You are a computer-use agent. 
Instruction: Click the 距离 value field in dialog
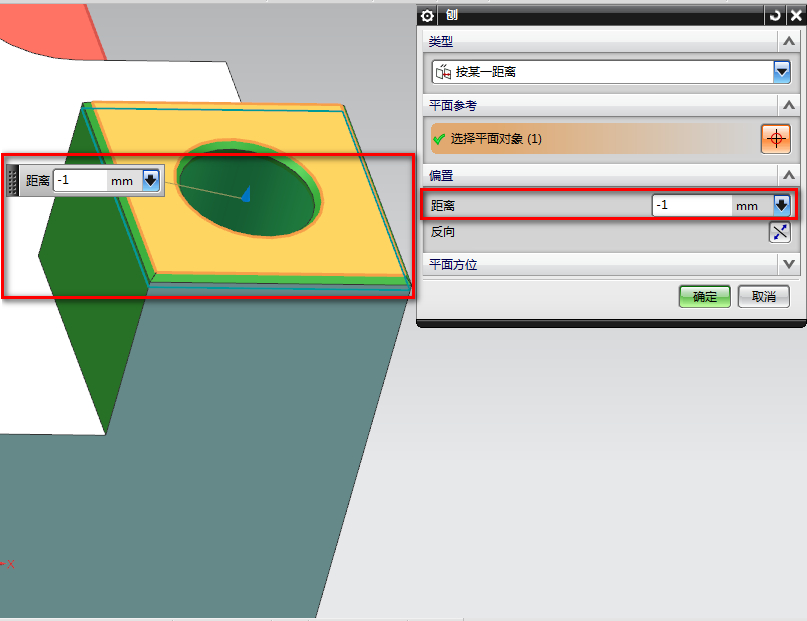[x=691, y=205]
